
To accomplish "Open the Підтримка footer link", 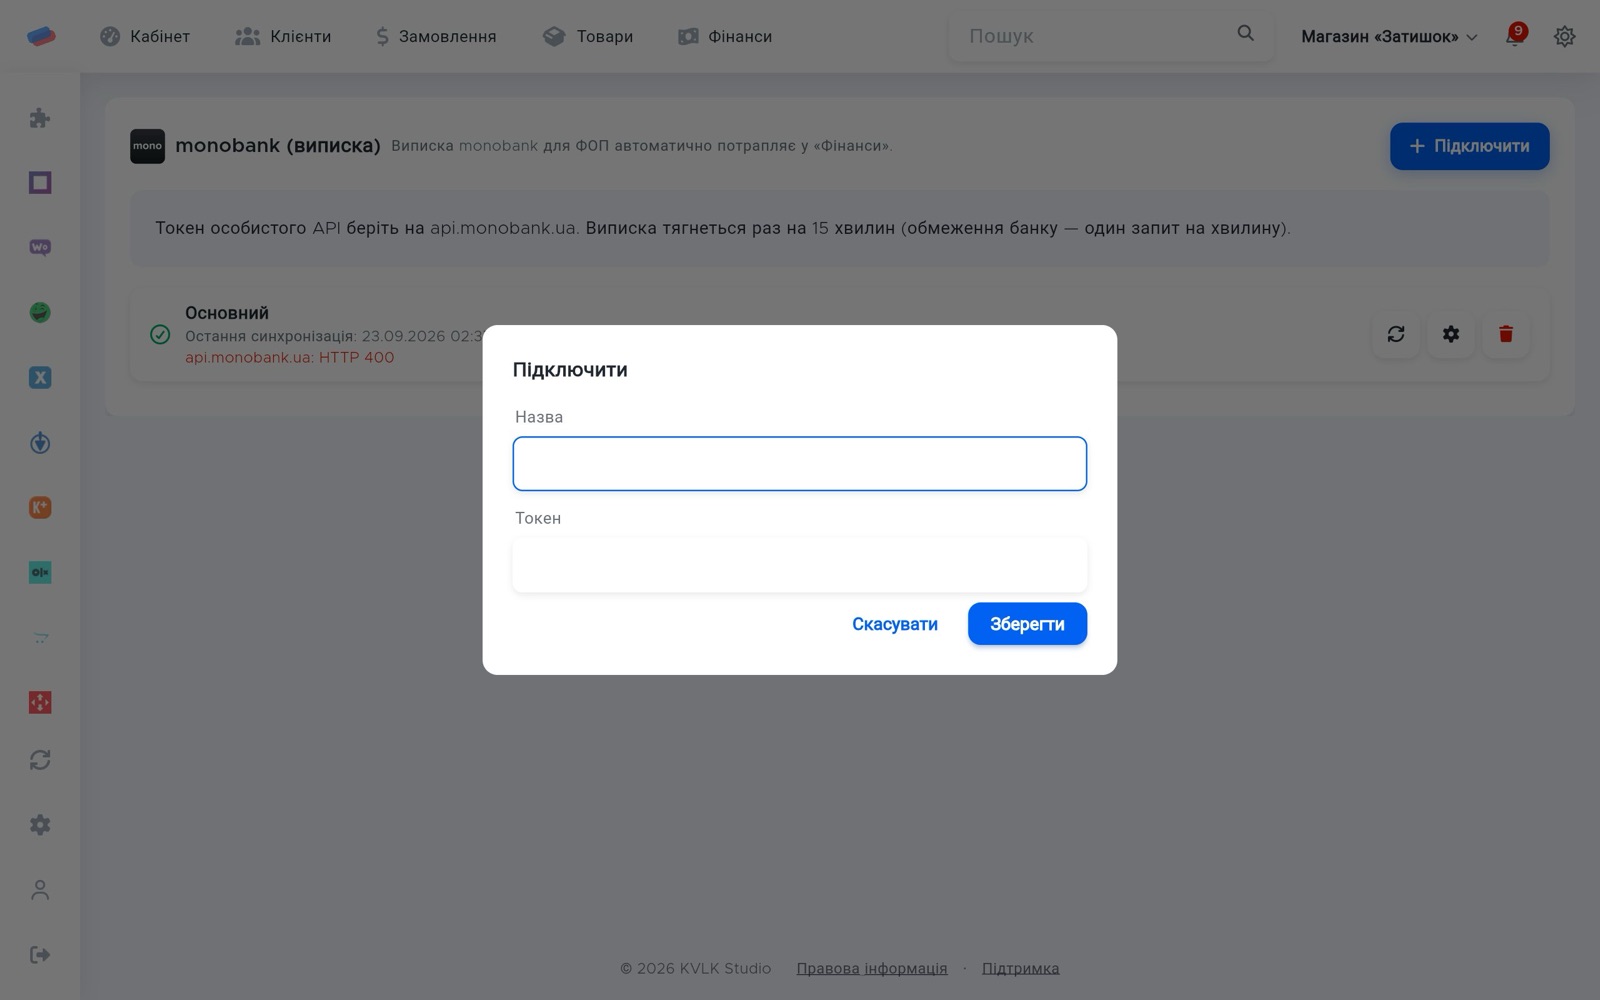I will click(x=1020, y=968).
